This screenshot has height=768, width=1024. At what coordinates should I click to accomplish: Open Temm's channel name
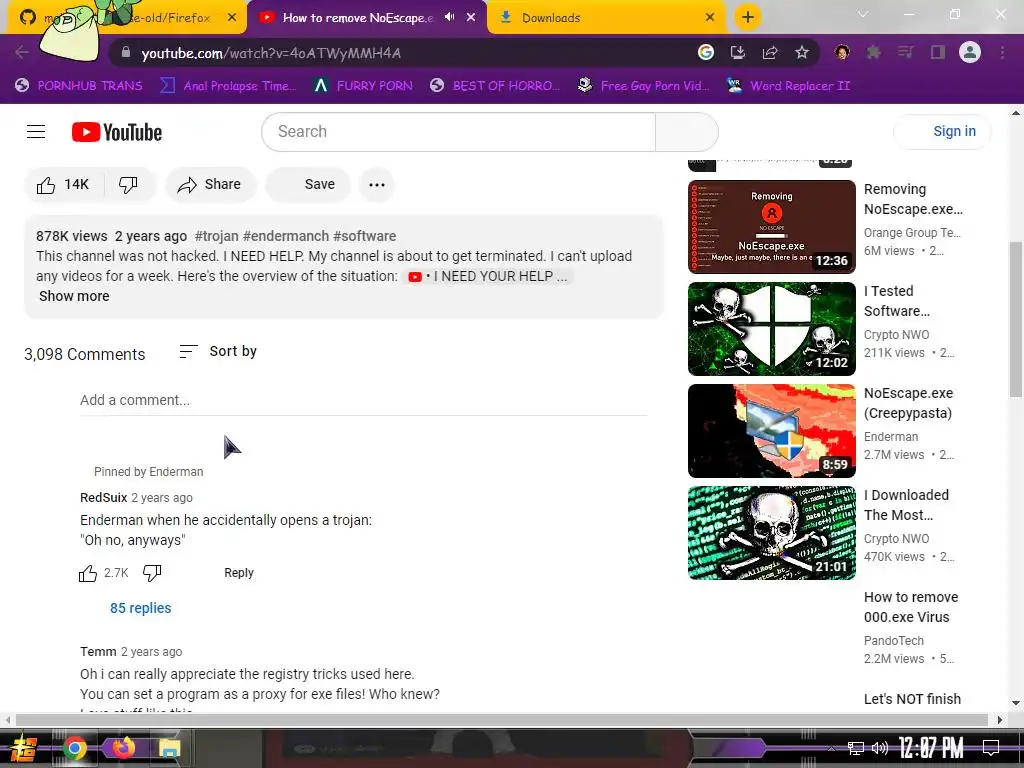[98, 652]
